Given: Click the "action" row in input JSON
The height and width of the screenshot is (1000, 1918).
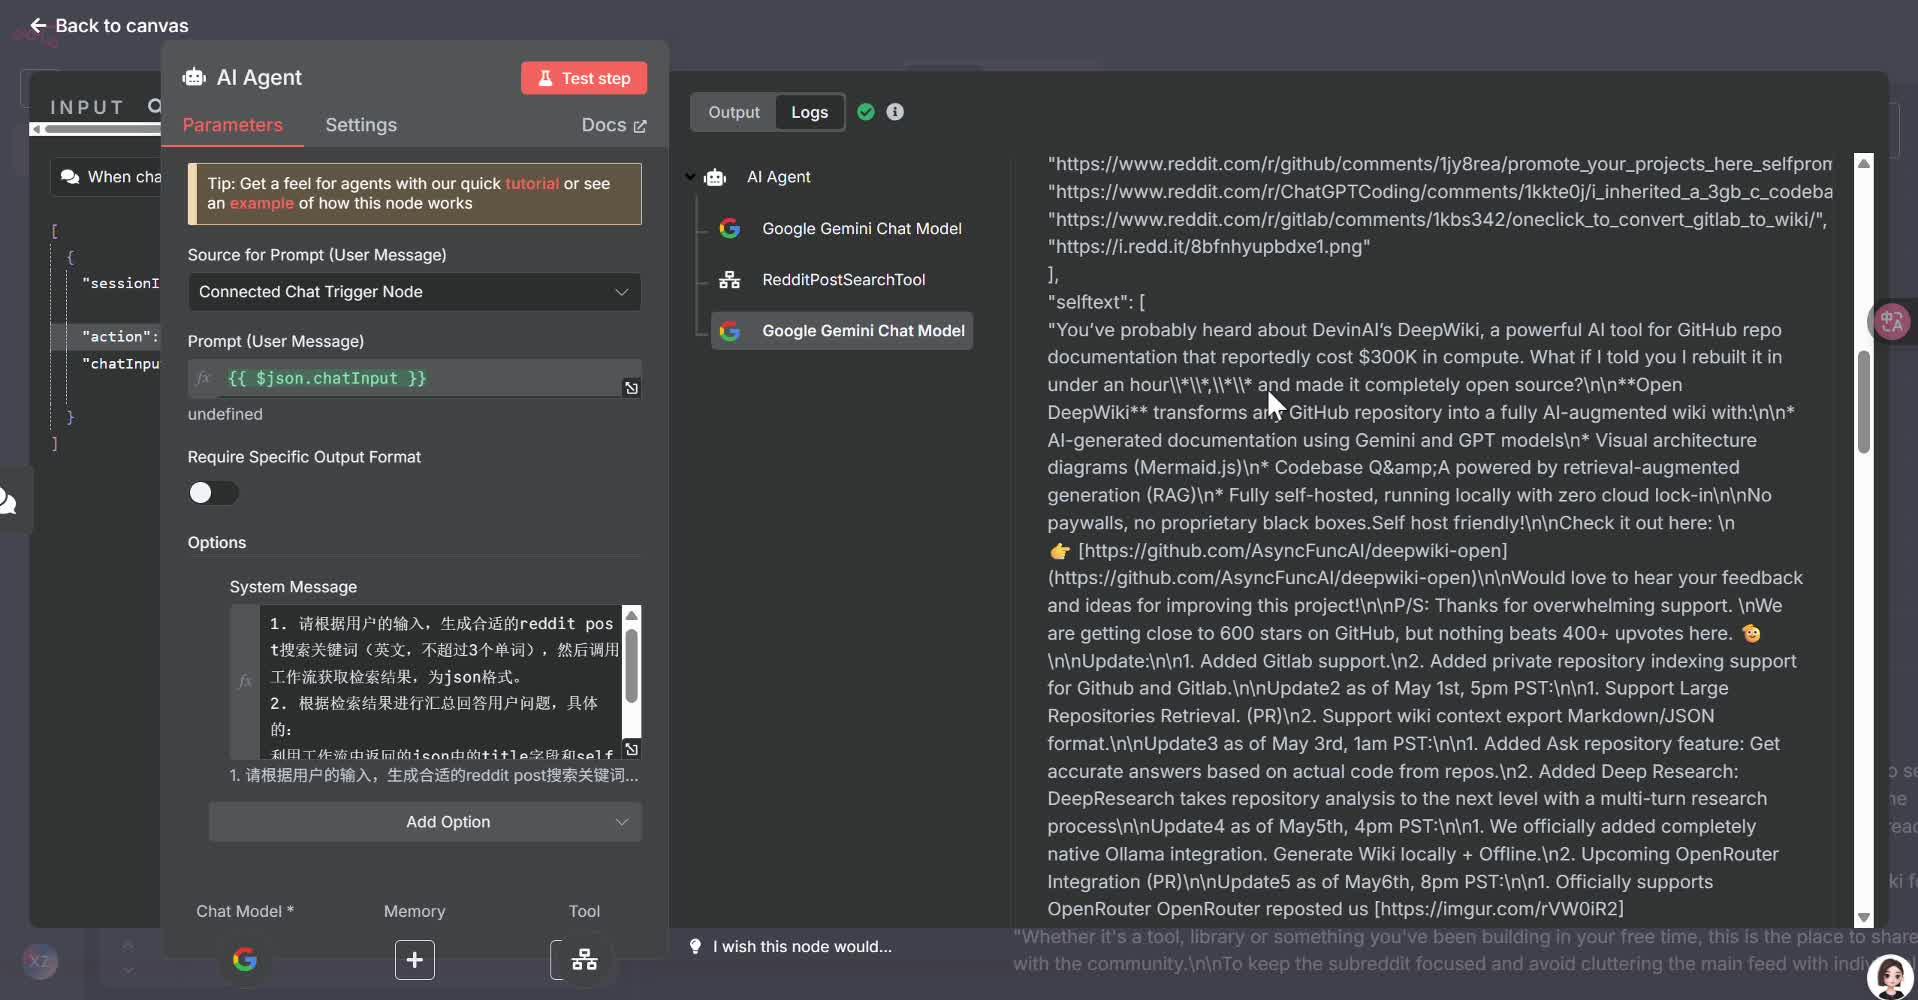Looking at the screenshot, I should click(106, 336).
